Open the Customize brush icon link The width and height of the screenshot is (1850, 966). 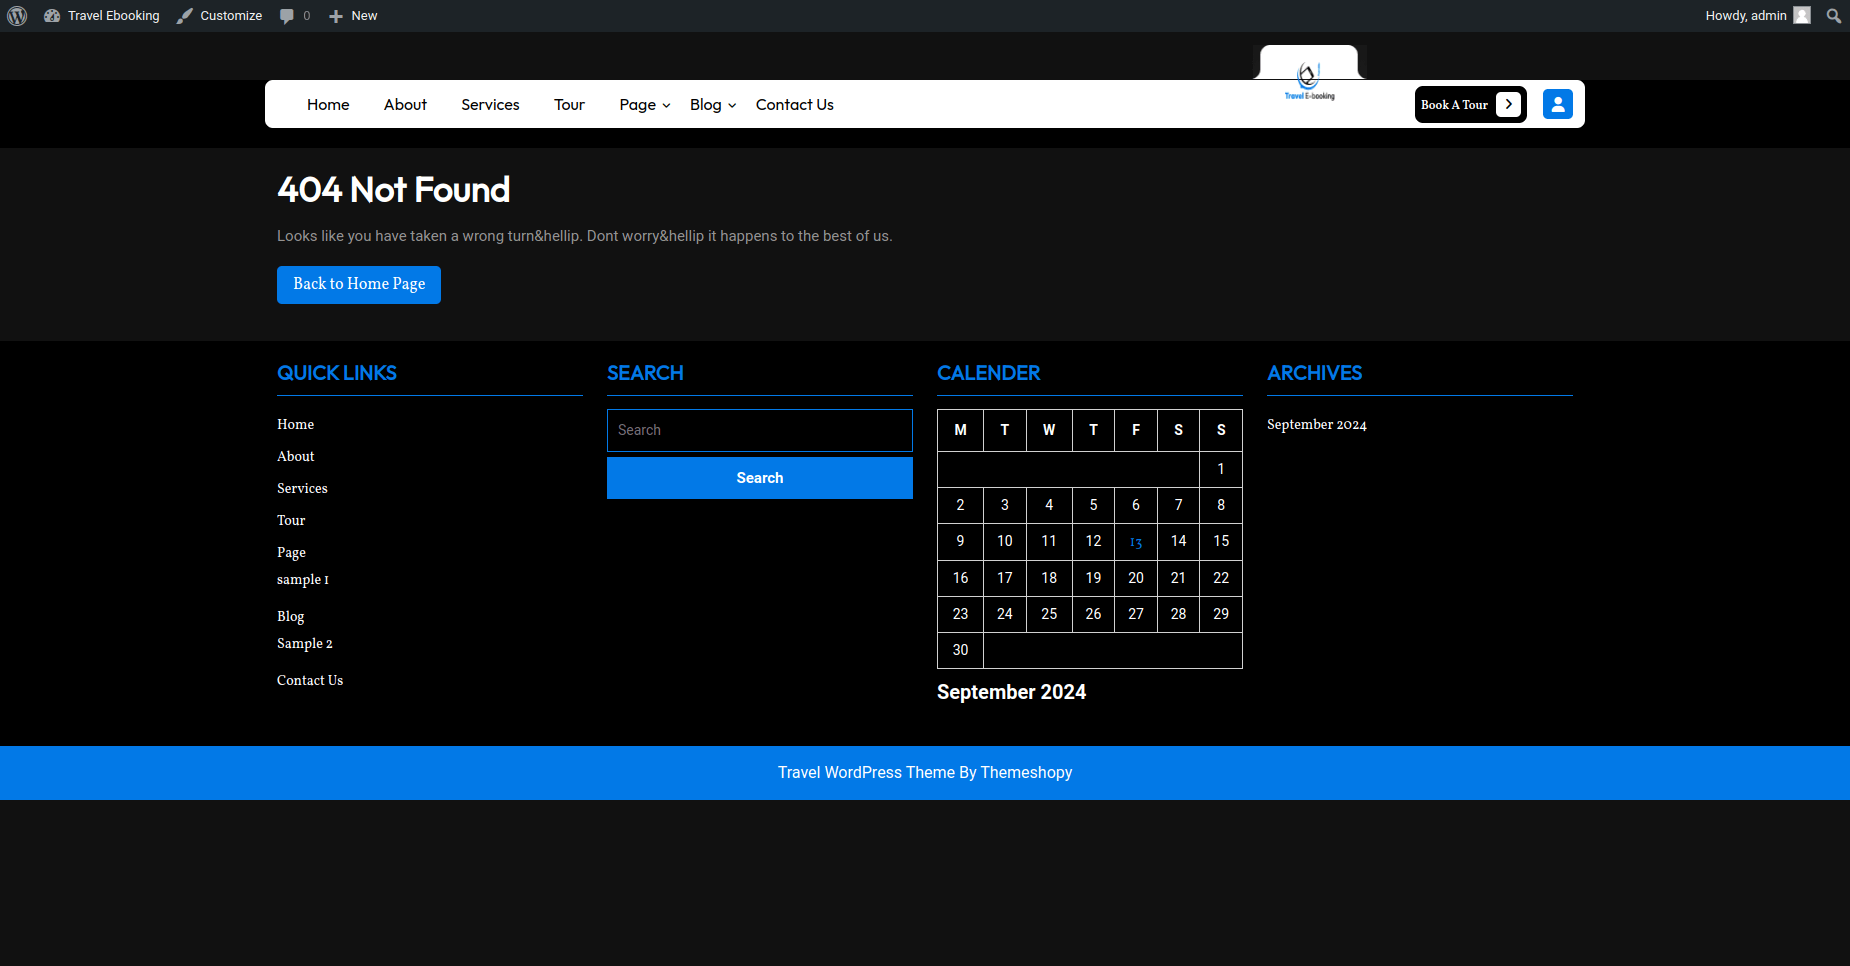coord(185,16)
